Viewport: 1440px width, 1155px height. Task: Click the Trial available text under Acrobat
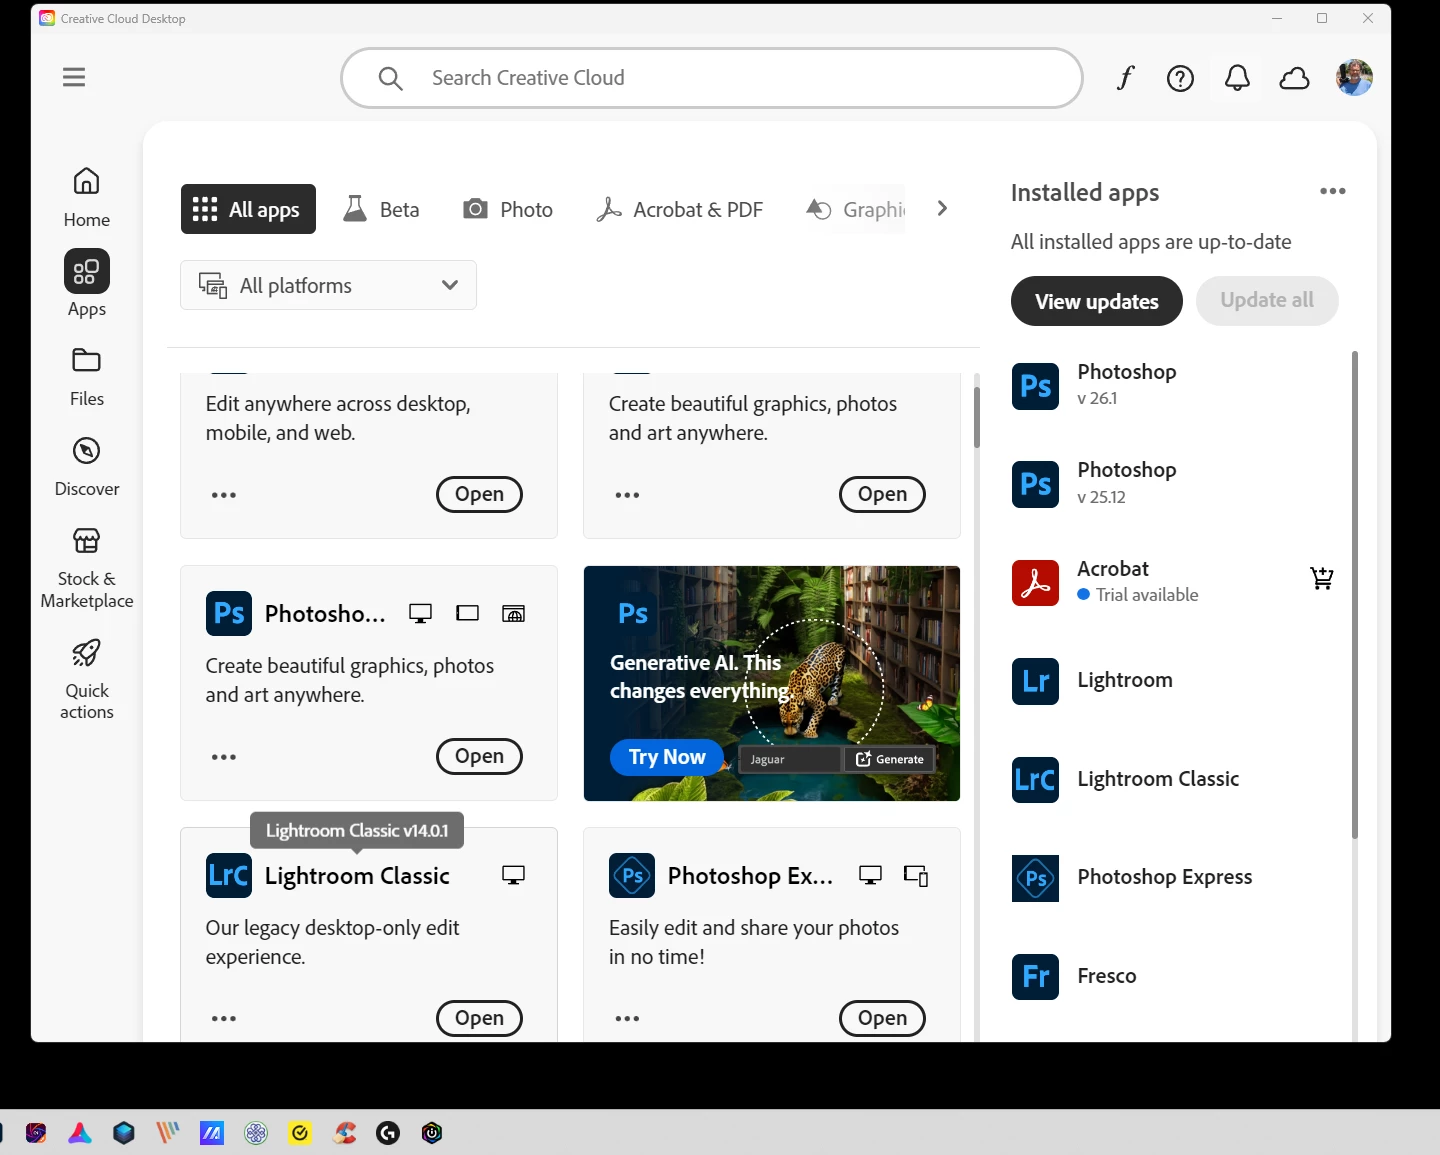(1146, 594)
